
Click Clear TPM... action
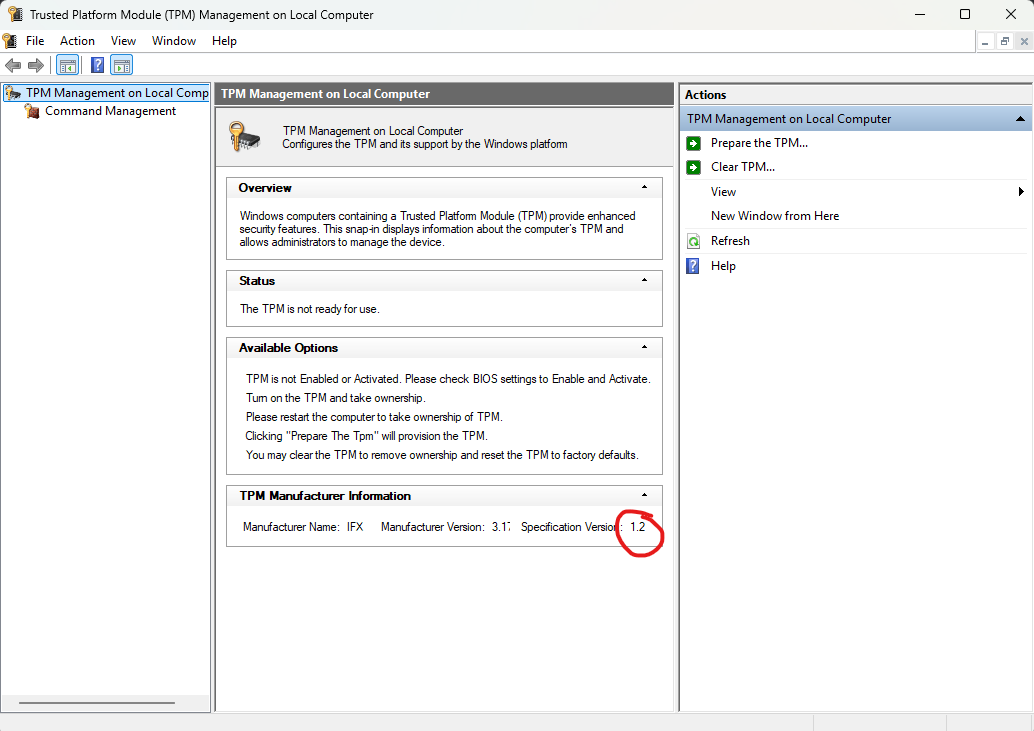743,167
